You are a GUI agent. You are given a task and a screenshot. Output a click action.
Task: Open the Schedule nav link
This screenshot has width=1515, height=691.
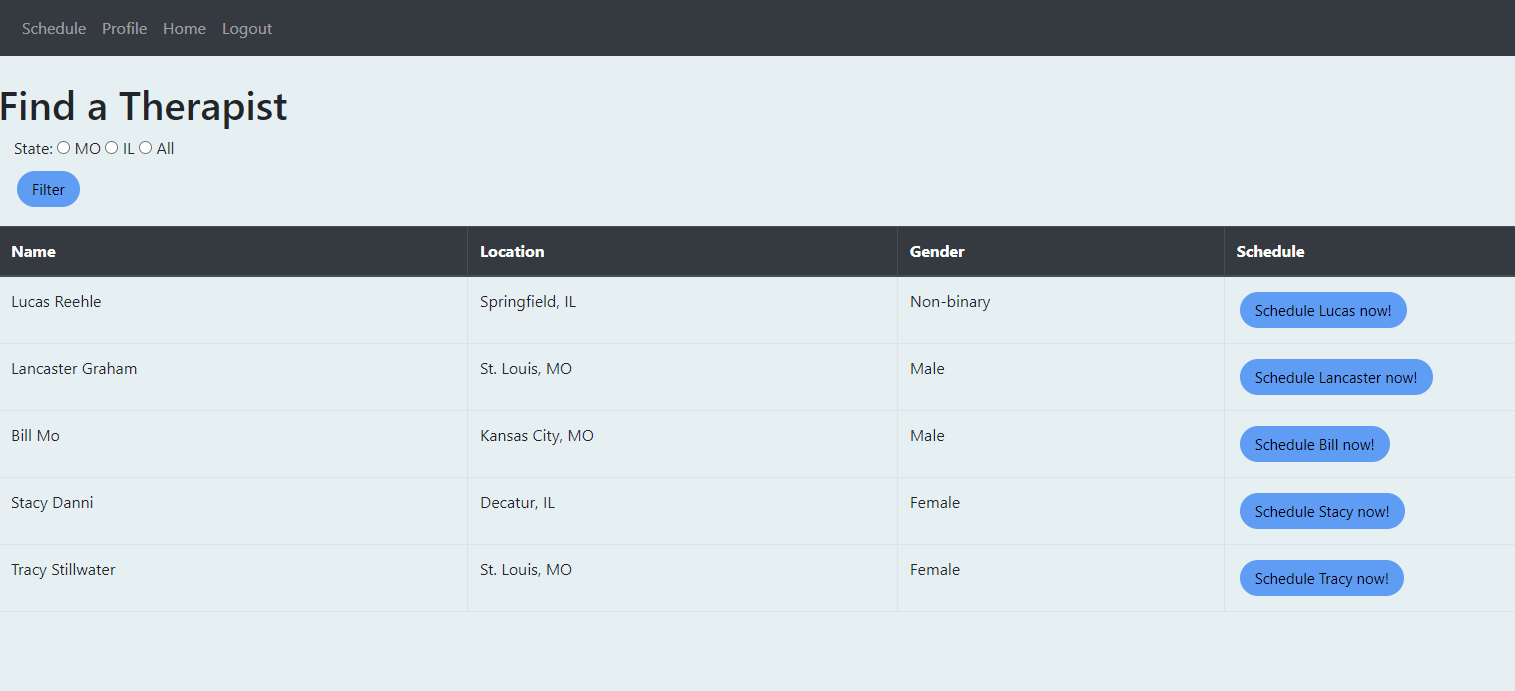tap(54, 28)
